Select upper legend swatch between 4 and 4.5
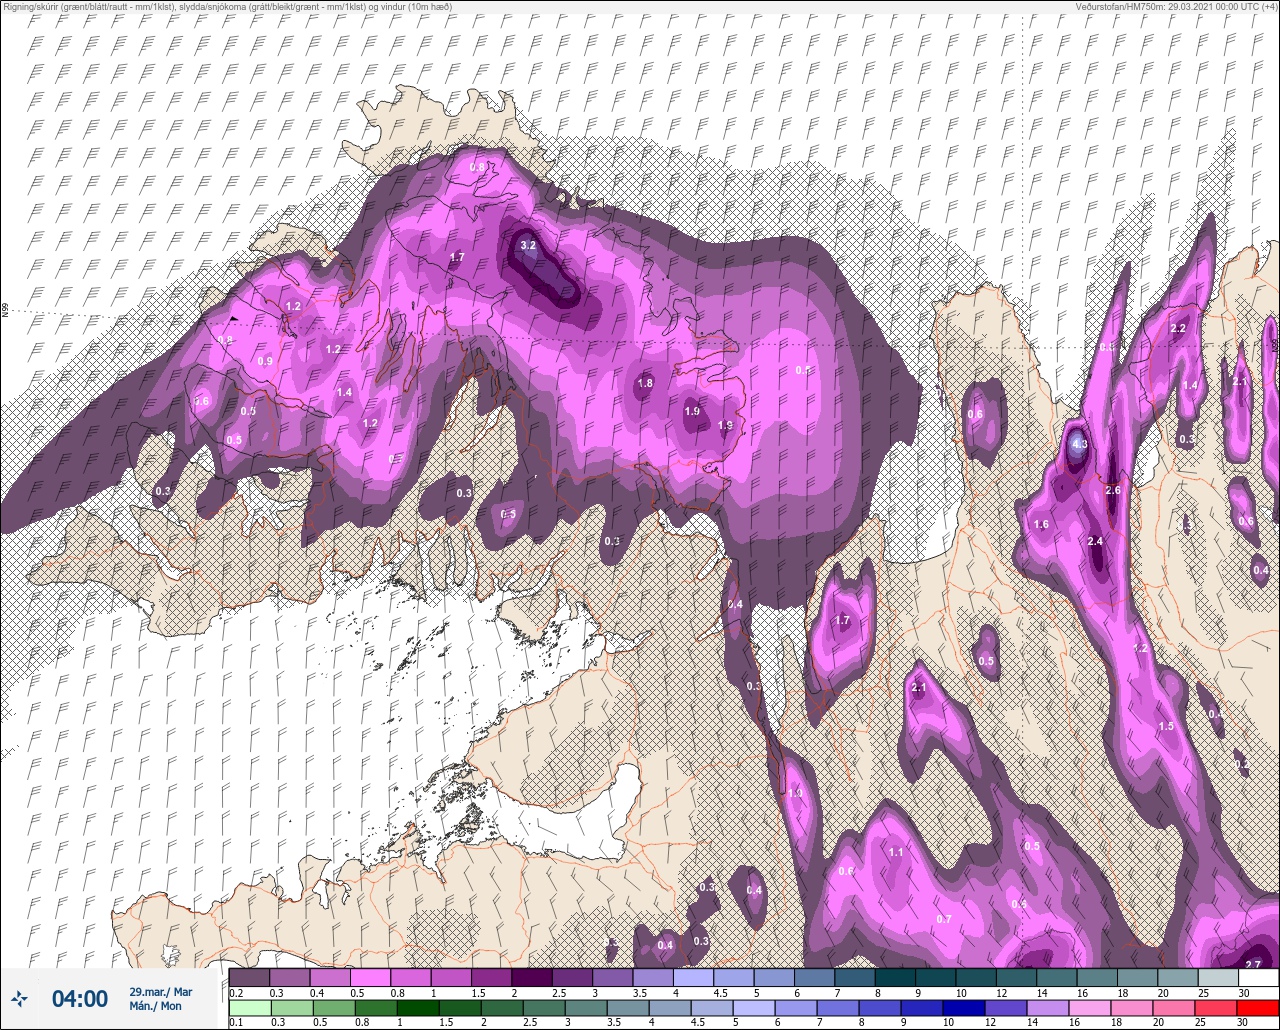 (x=694, y=977)
